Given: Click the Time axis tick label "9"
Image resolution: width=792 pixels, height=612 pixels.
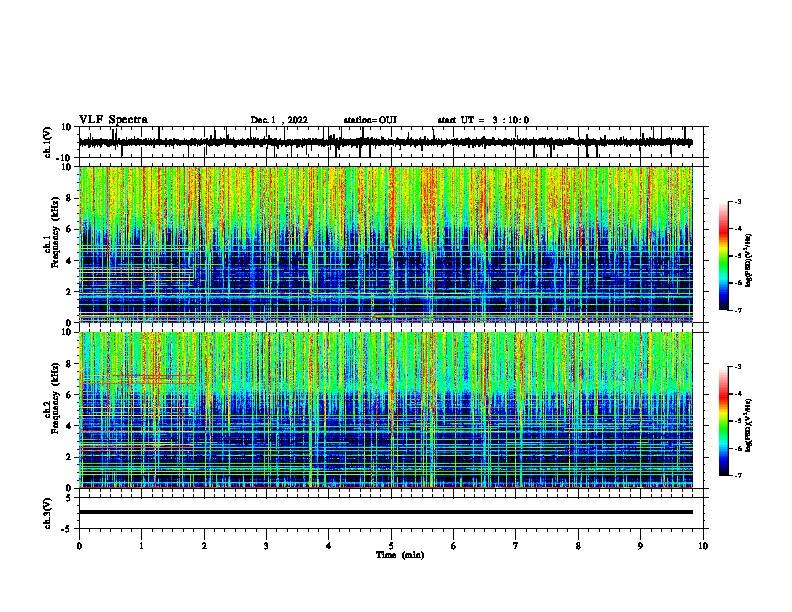Looking at the screenshot, I should tap(640, 546).
